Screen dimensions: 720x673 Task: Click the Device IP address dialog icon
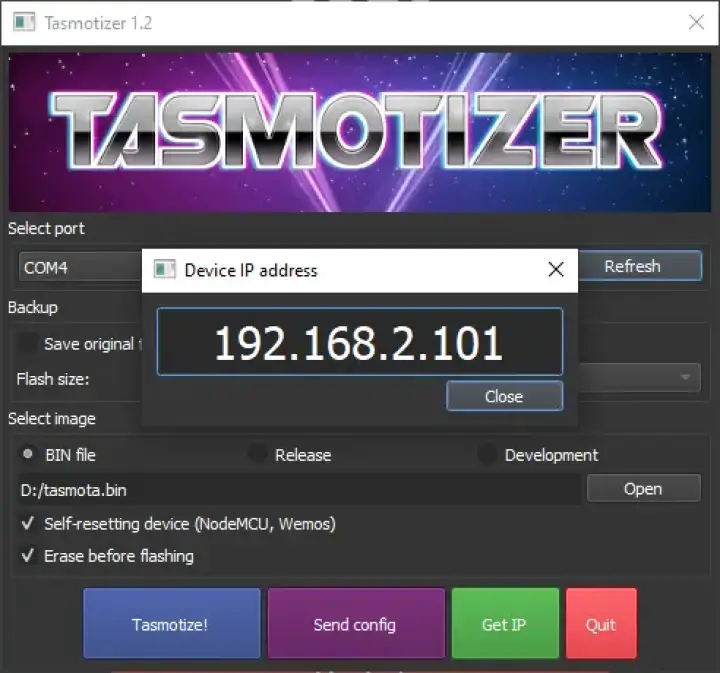coord(164,269)
